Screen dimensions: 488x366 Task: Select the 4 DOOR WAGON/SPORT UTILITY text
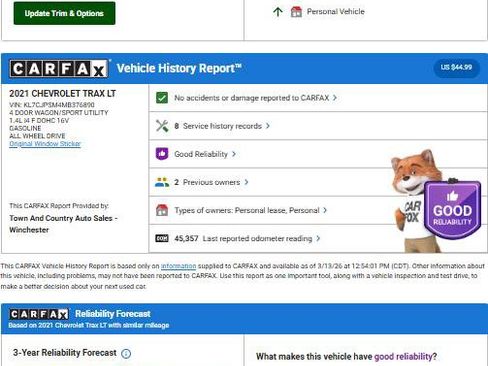pyautogui.click(x=59, y=113)
